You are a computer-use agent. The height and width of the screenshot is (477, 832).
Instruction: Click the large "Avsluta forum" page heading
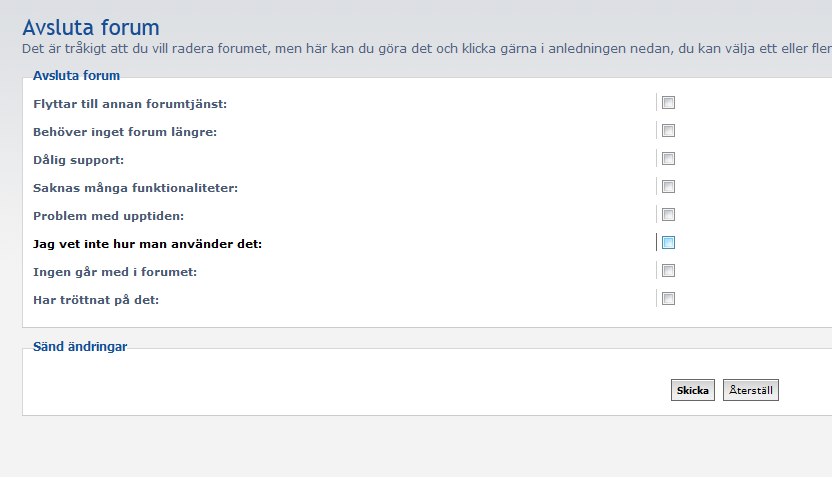[90, 28]
